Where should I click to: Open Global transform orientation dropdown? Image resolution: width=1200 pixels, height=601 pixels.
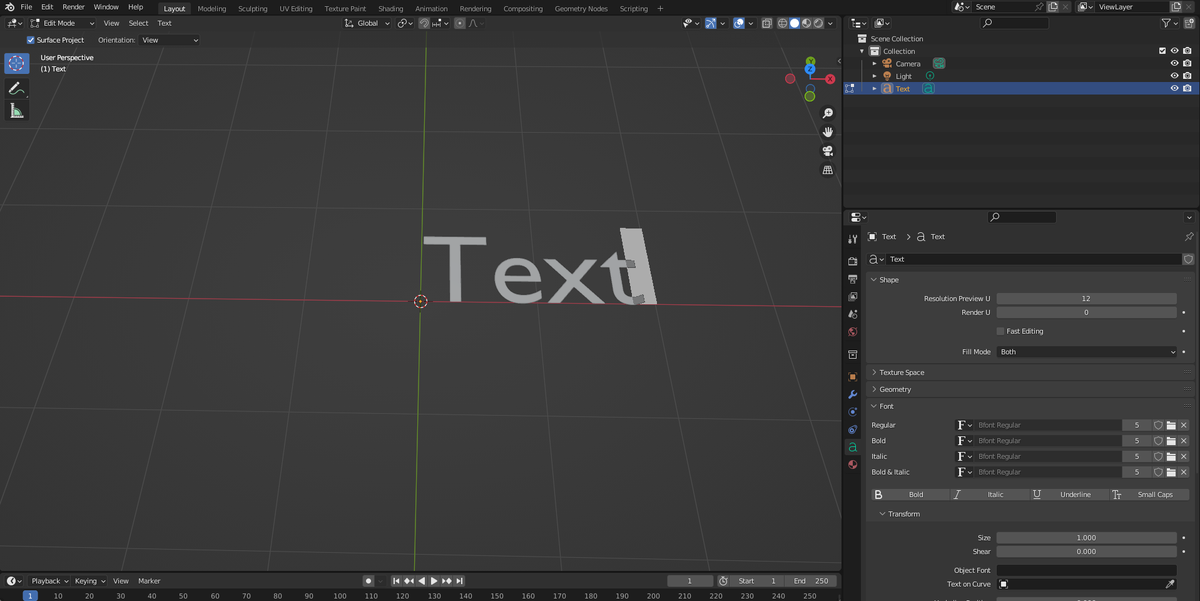tap(367, 23)
